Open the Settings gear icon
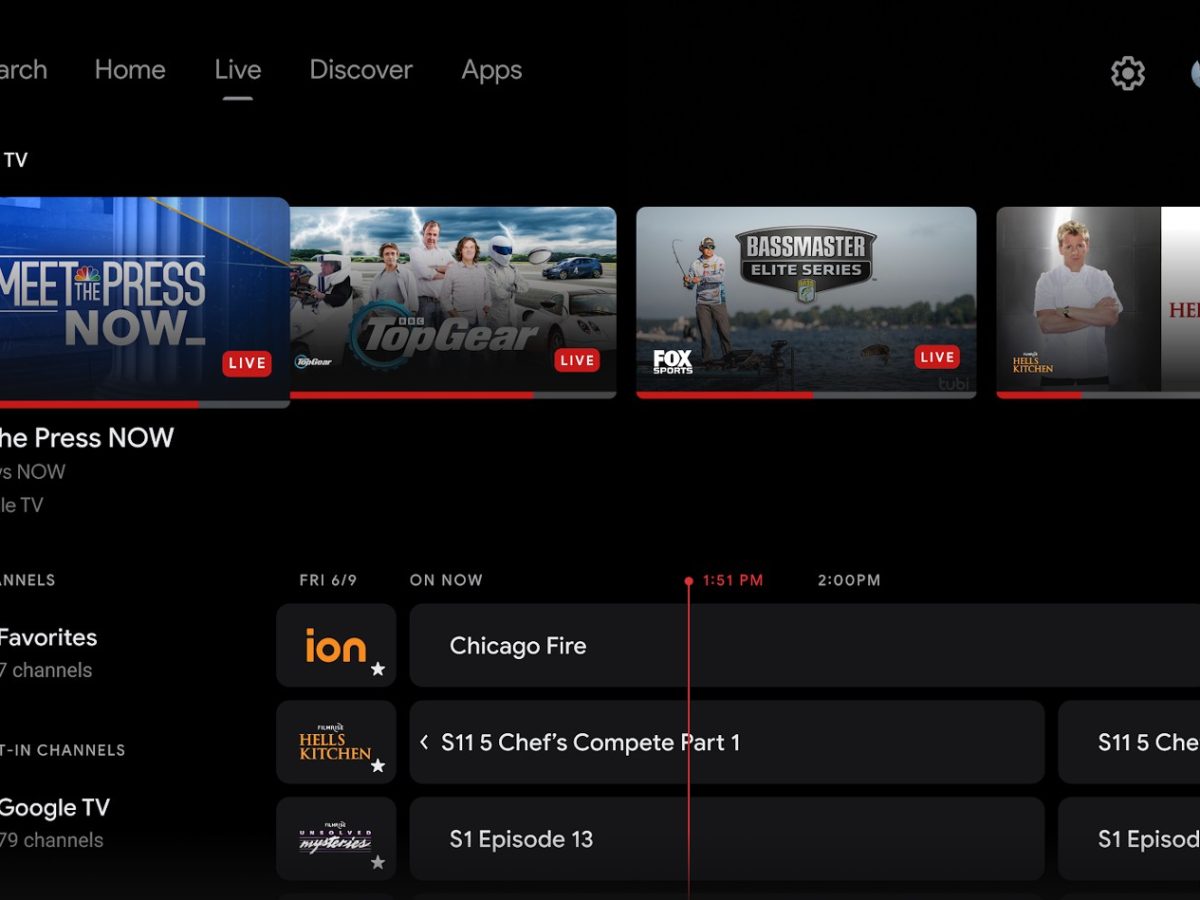1200x900 pixels. [x=1127, y=73]
